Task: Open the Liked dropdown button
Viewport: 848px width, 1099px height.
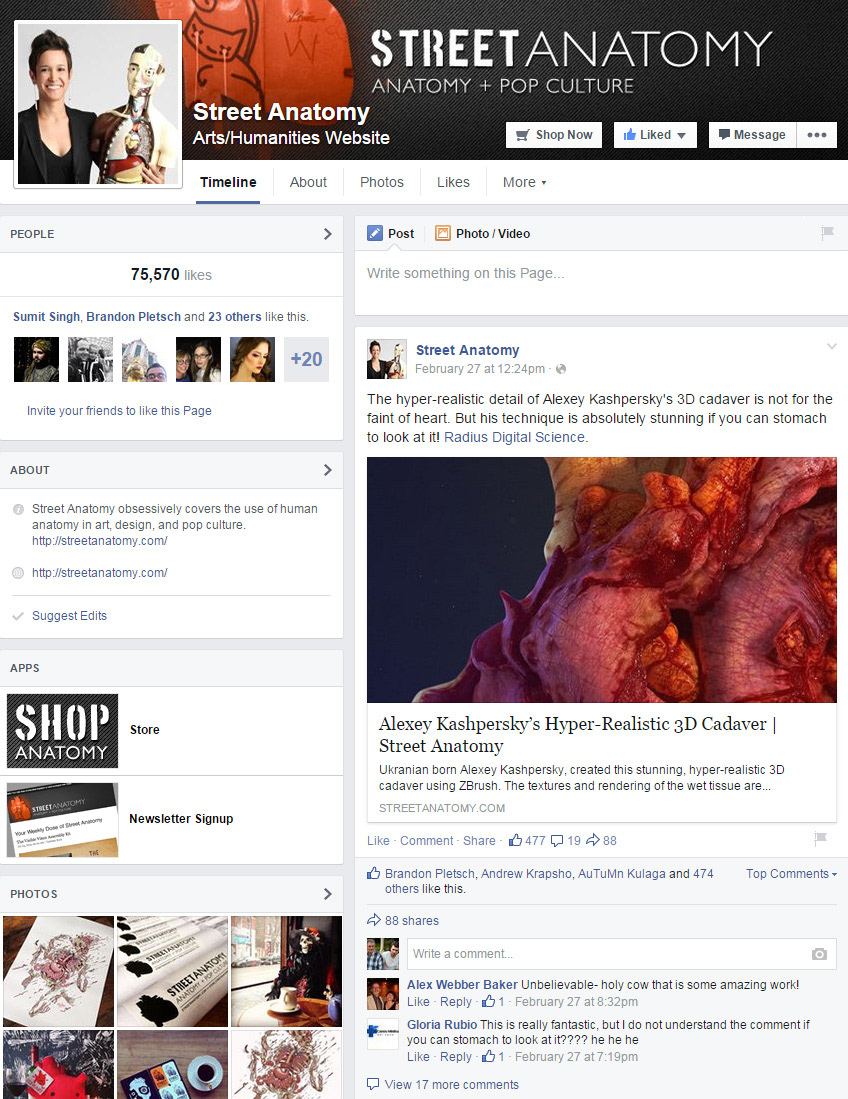Action: click(x=655, y=135)
